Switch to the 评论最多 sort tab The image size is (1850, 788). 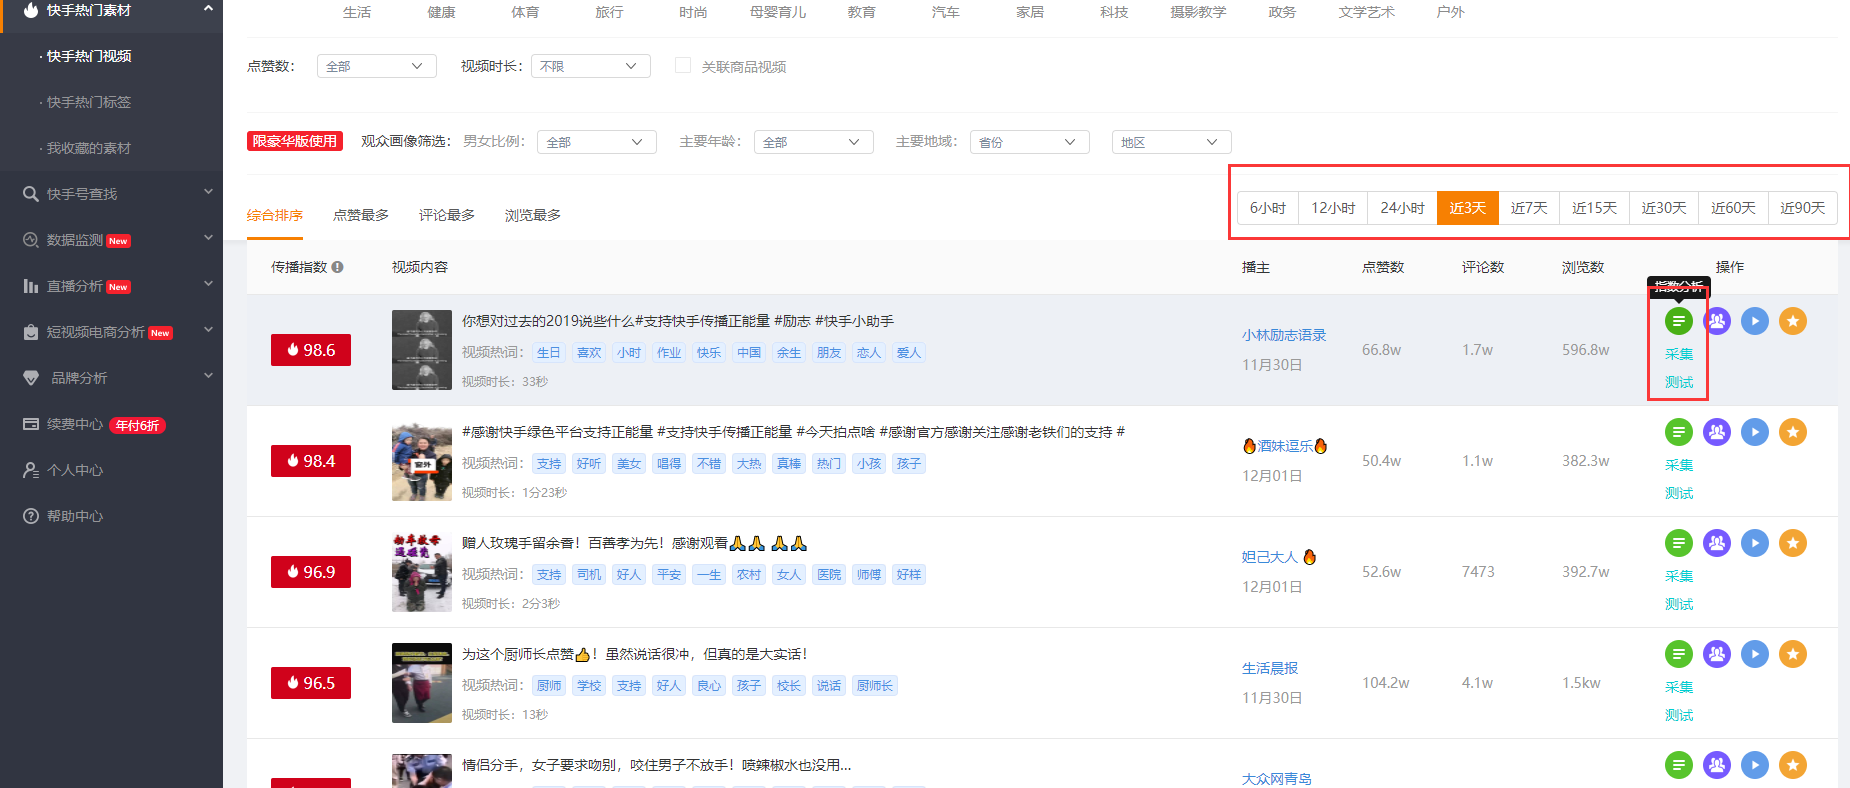coord(447,215)
